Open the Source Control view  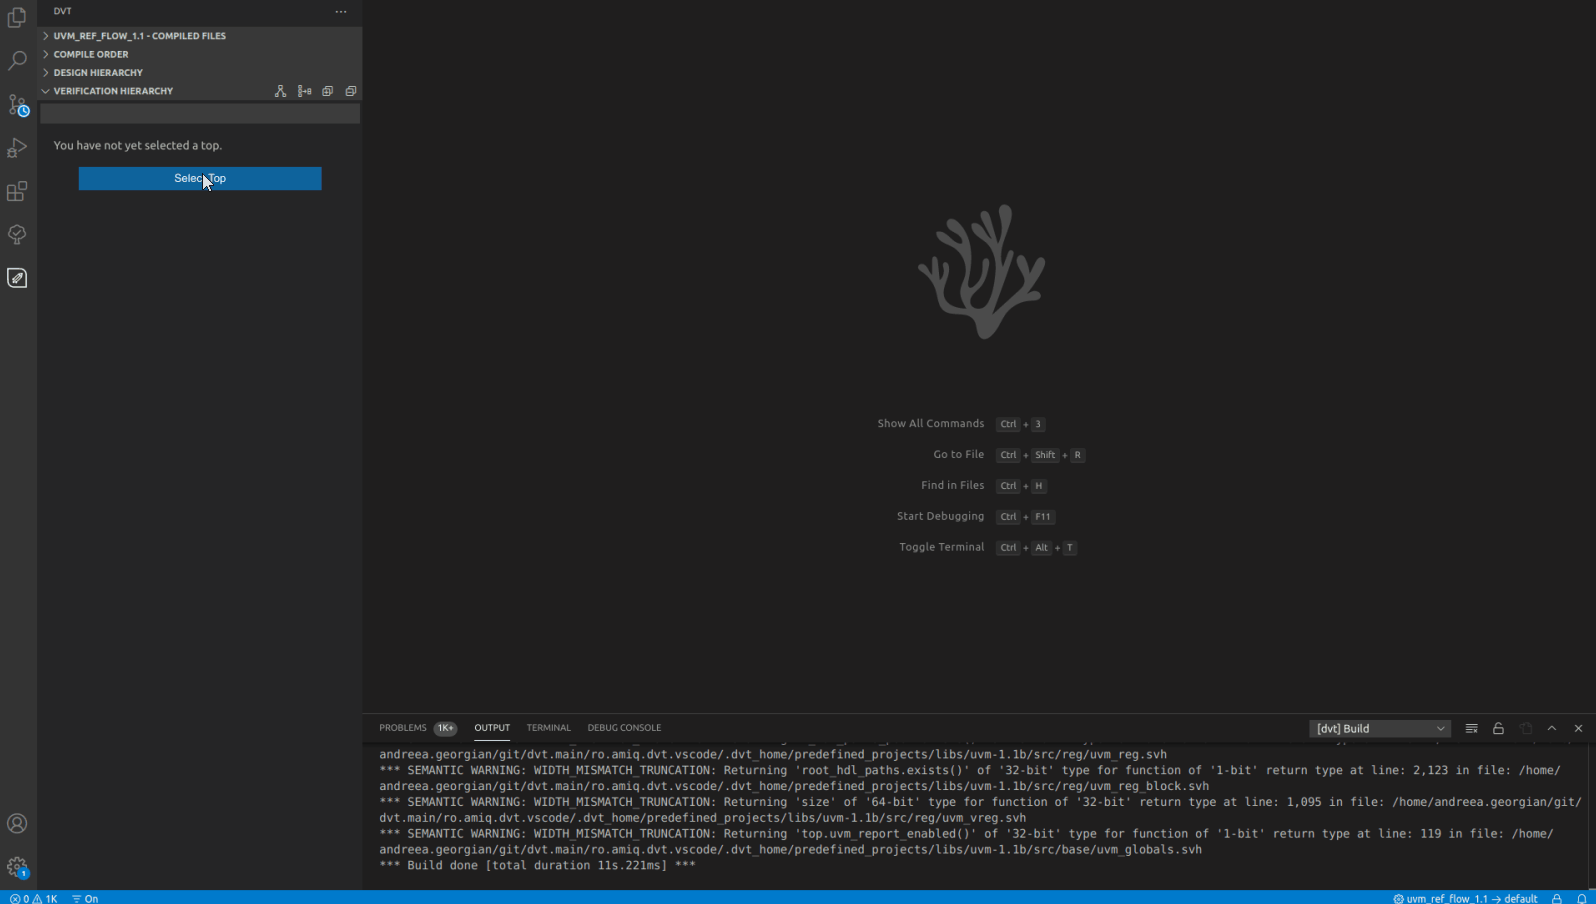(x=17, y=105)
